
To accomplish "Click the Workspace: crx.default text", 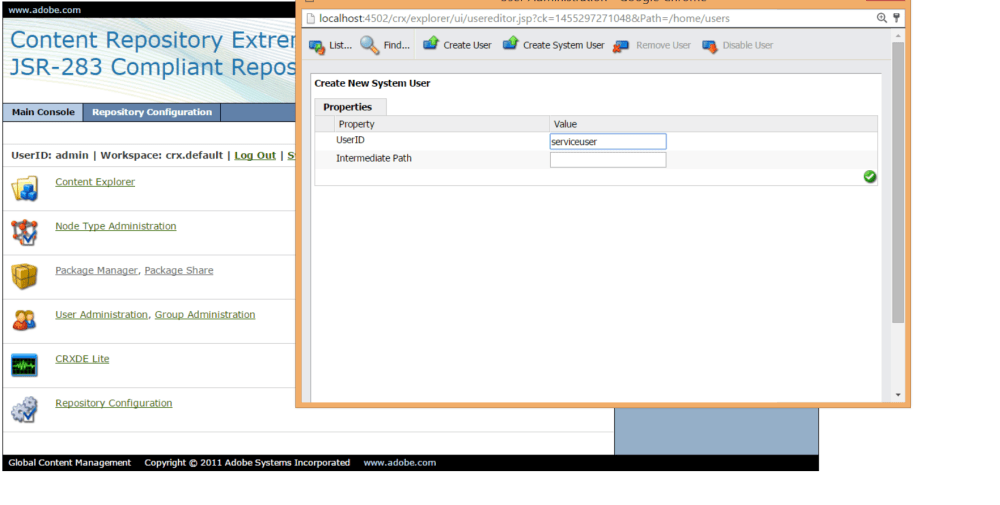I will tap(162, 155).
